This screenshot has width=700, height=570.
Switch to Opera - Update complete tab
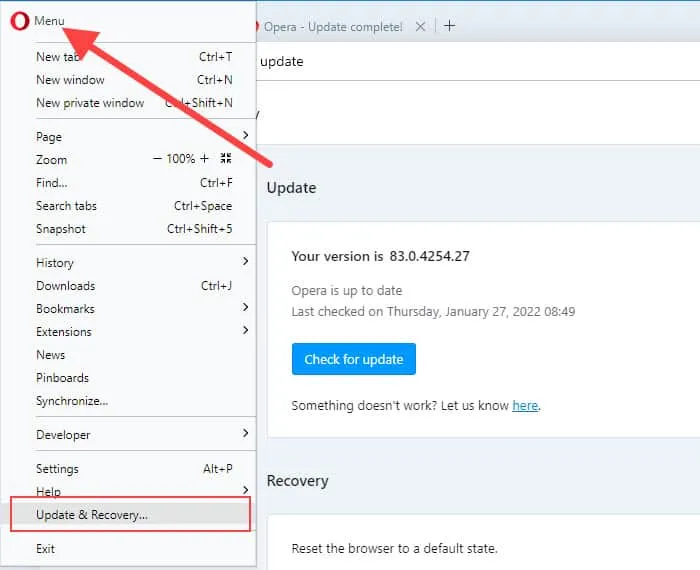tap(333, 27)
